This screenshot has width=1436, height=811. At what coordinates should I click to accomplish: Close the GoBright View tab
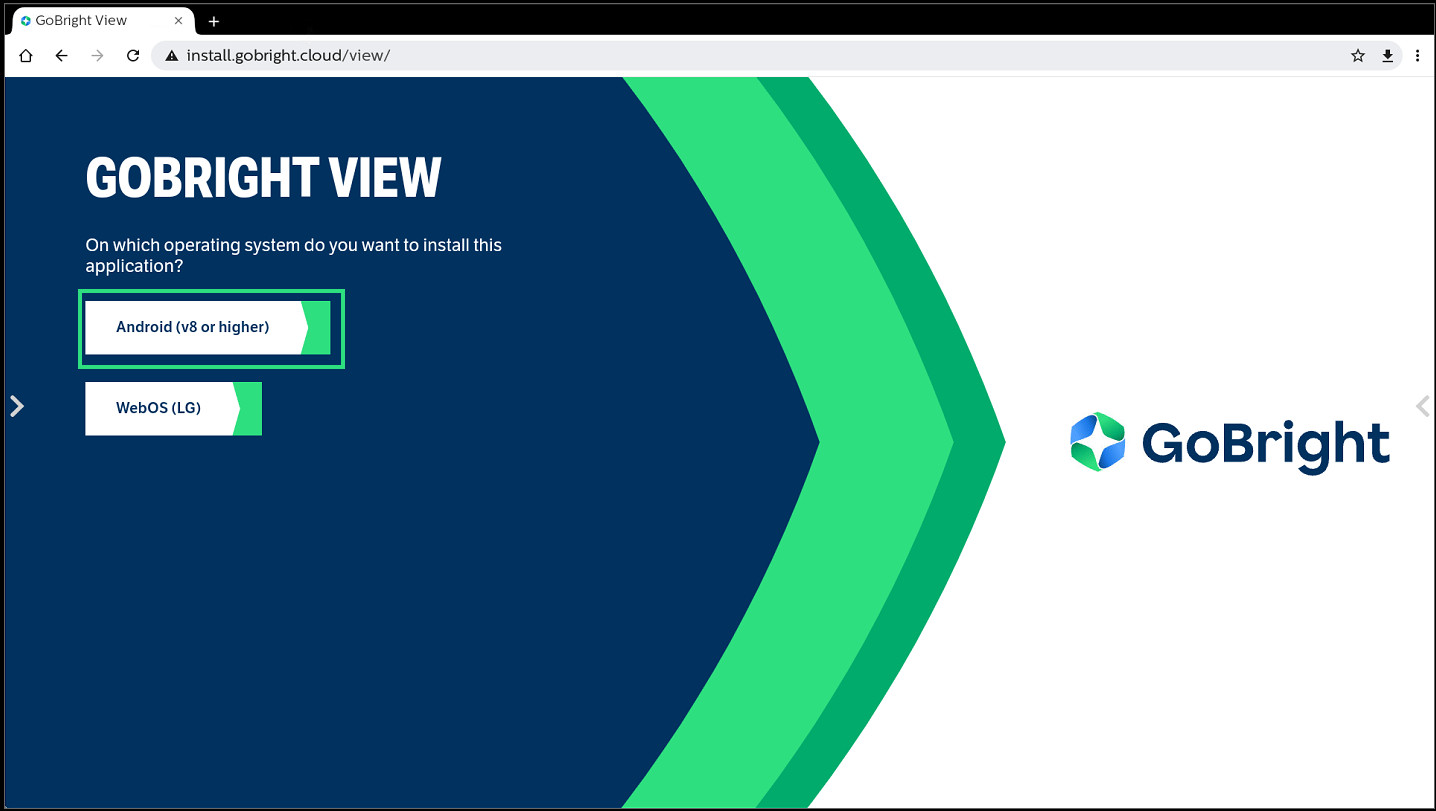tap(179, 21)
